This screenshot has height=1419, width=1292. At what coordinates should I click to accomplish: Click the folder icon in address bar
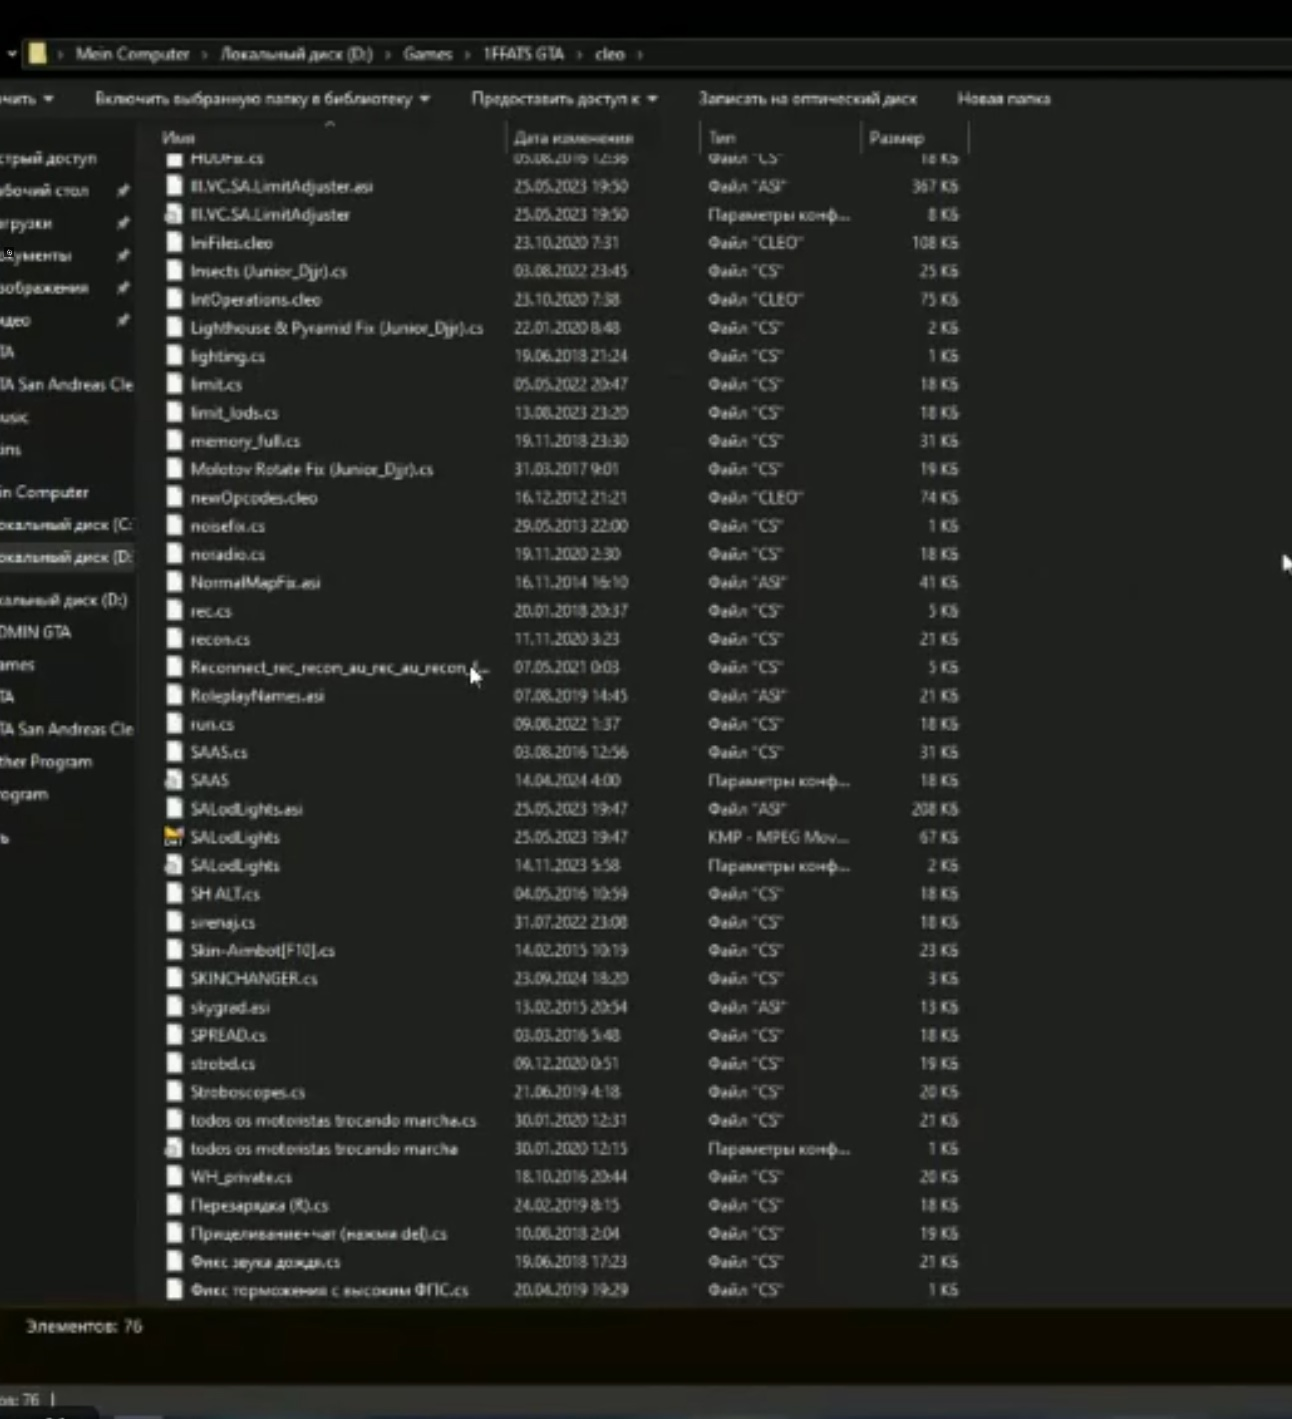pyautogui.click(x=37, y=54)
